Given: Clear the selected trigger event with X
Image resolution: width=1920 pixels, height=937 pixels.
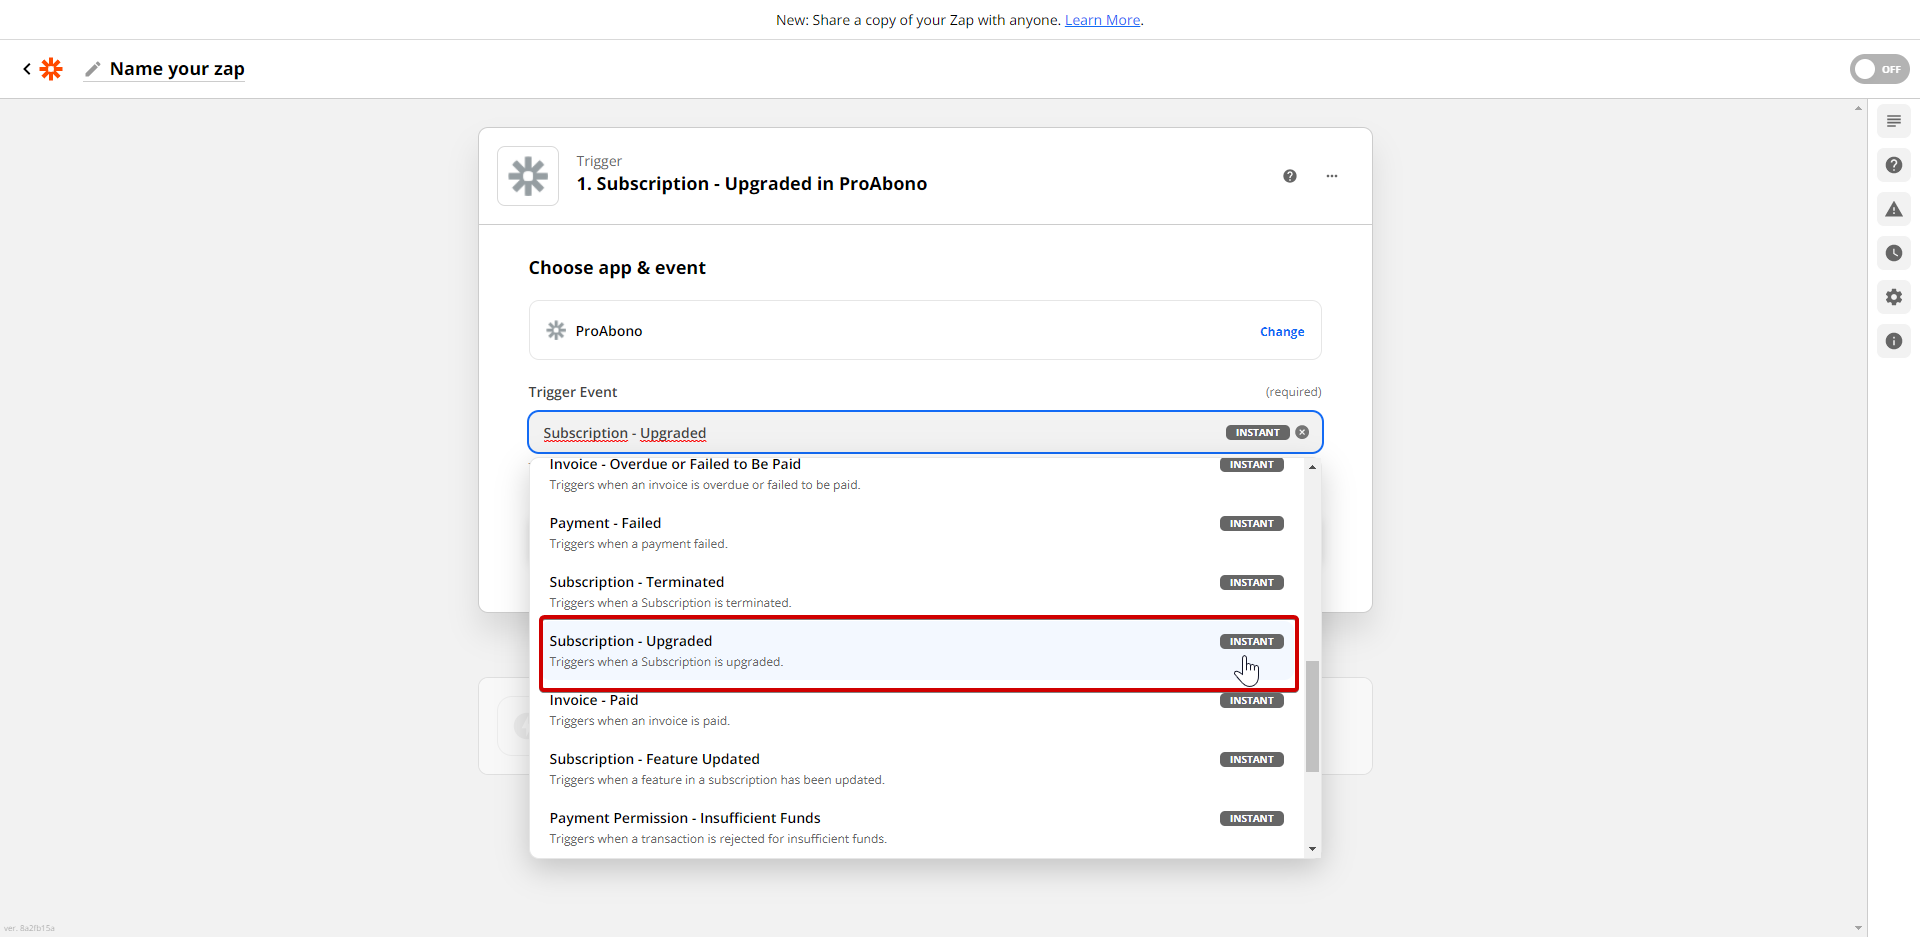Looking at the screenshot, I should pyautogui.click(x=1302, y=432).
